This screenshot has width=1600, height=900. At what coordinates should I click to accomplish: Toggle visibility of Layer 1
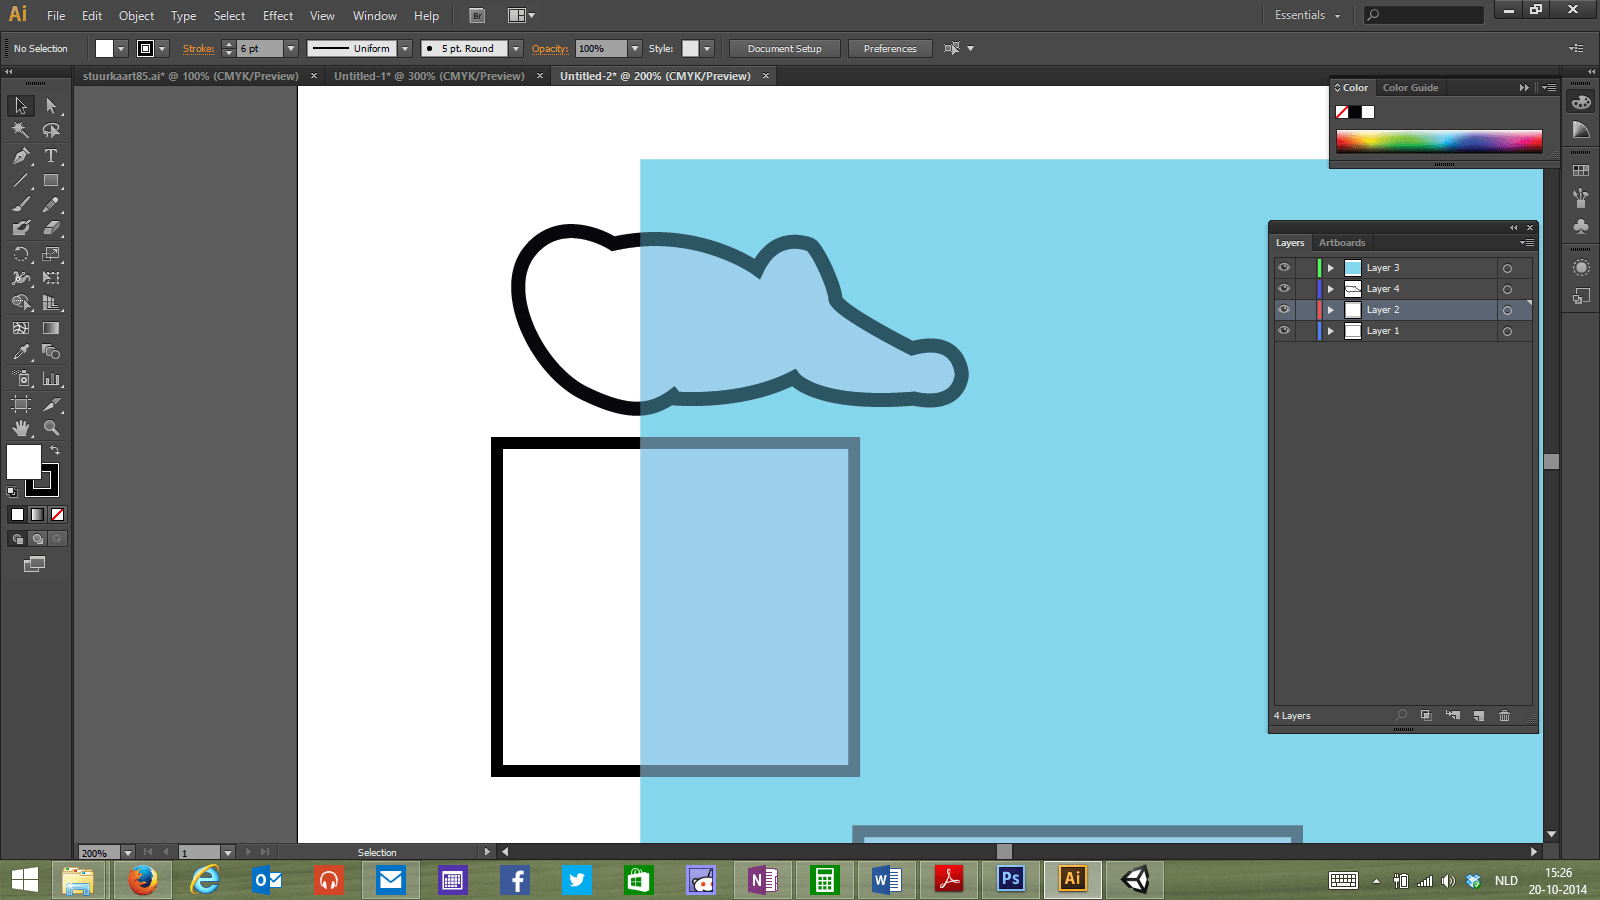1284,330
